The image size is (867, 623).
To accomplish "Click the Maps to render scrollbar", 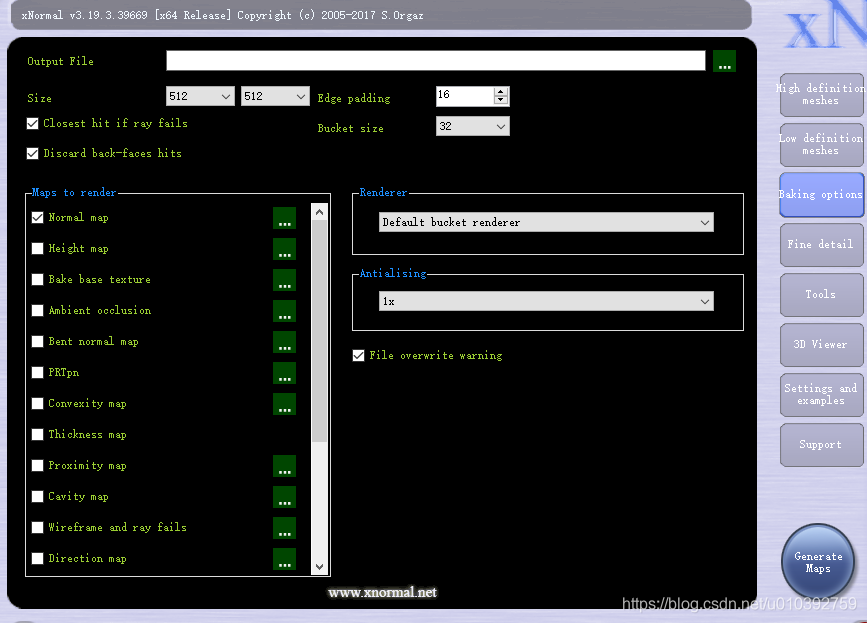I will (x=320, y=389).
